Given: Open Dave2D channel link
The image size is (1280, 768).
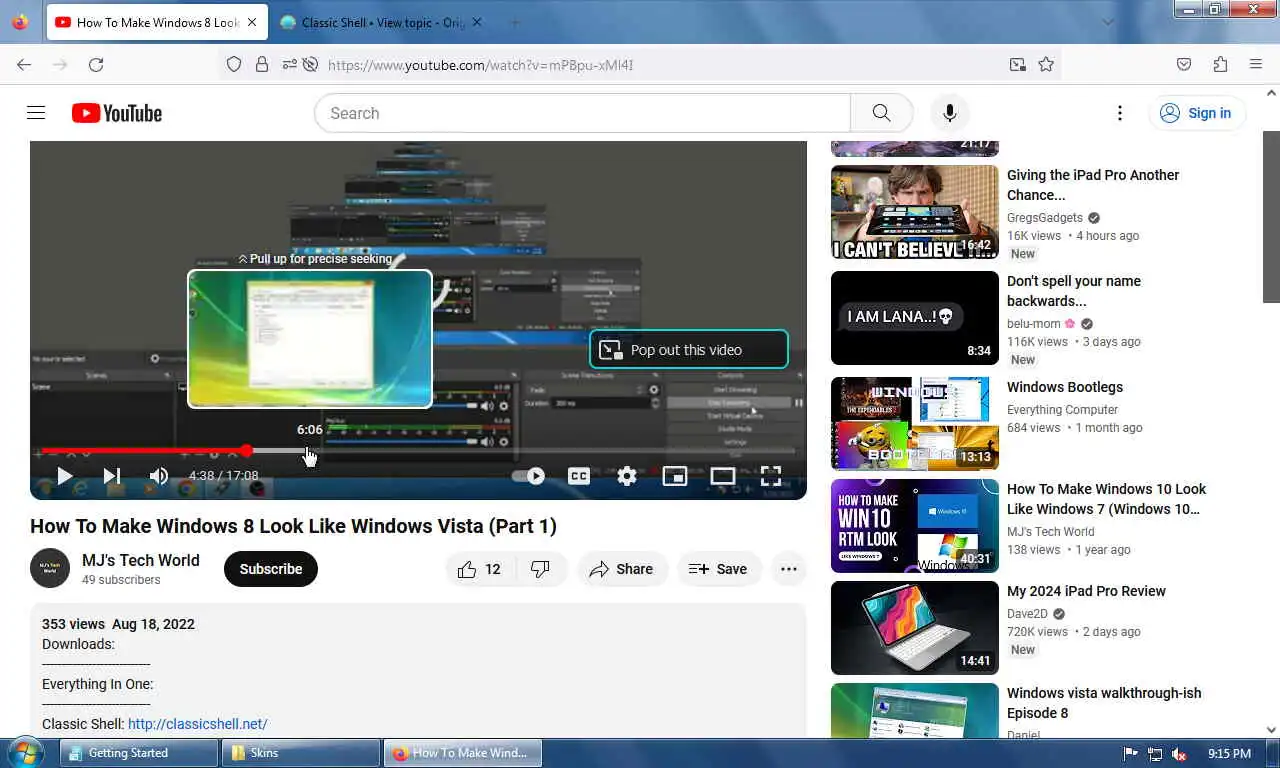Looking at the screenshot, I should click(1027, 614).
